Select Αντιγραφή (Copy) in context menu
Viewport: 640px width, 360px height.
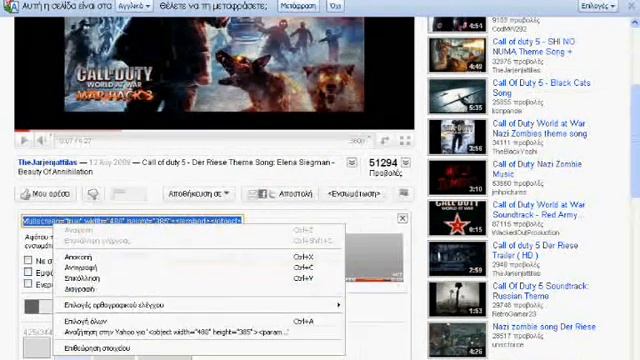[x=199, y=268]
